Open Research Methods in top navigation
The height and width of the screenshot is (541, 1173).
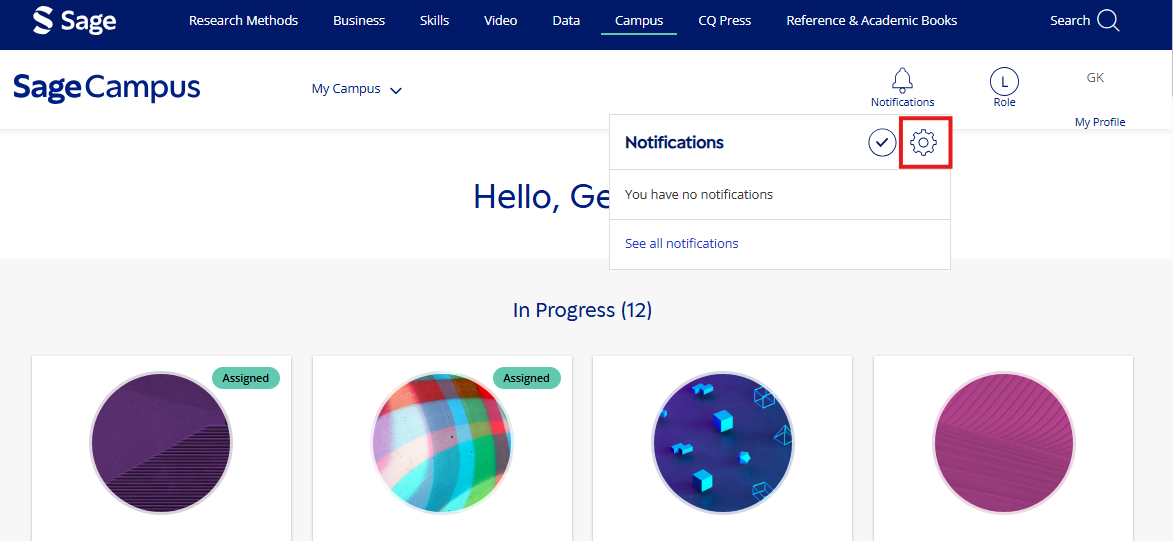243,21
